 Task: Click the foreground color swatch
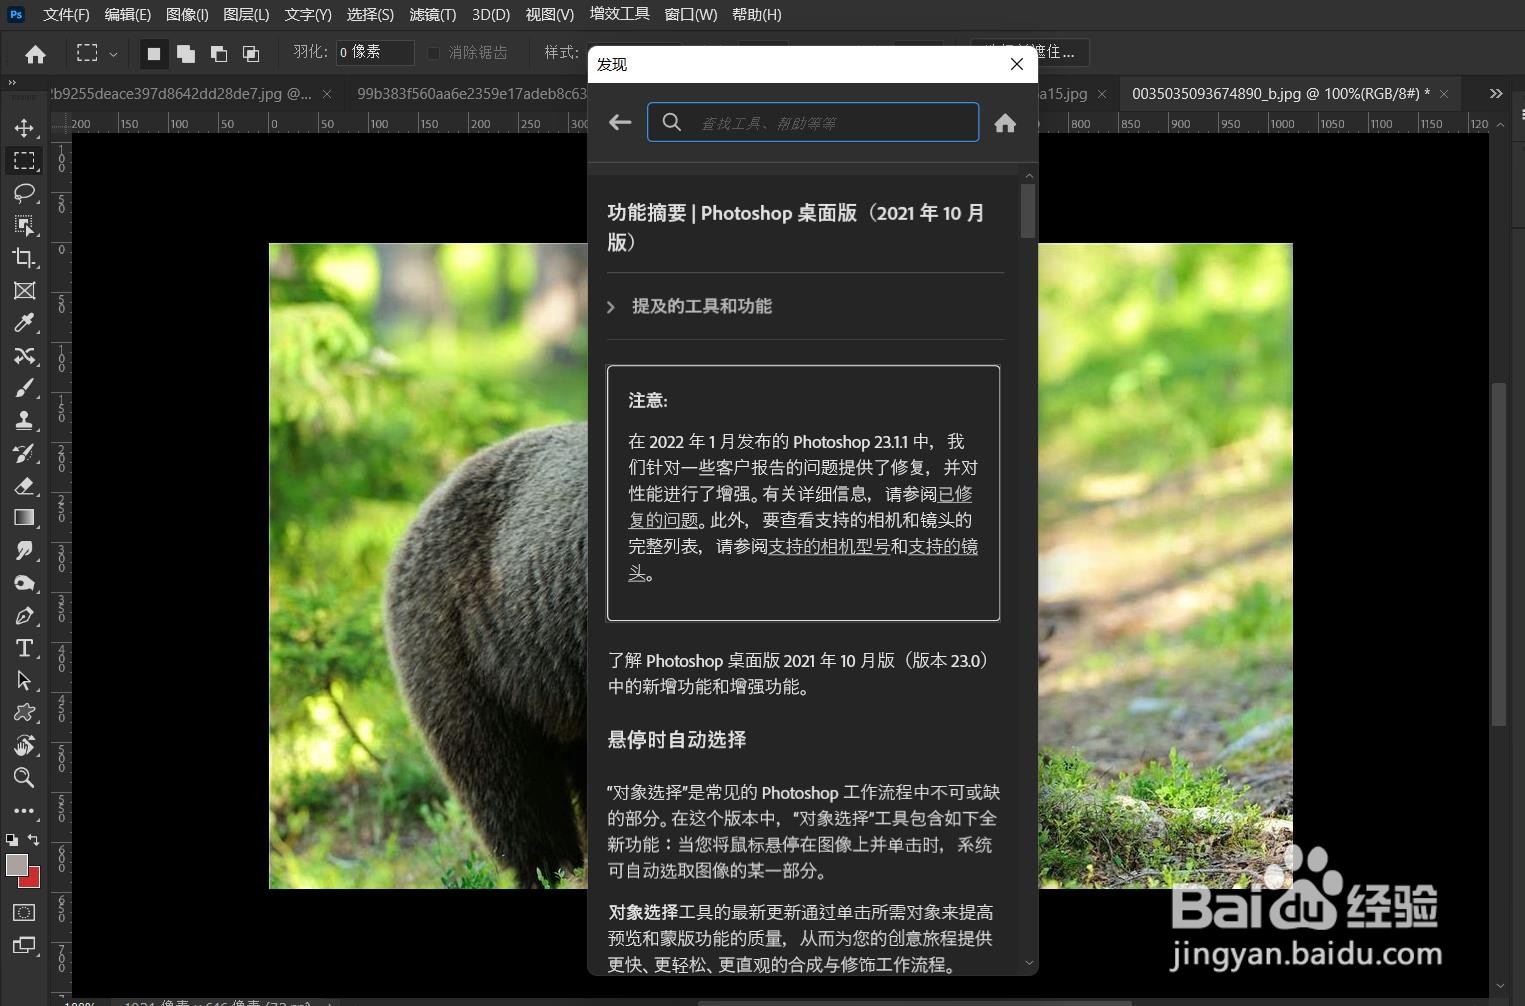click(16, 866)
